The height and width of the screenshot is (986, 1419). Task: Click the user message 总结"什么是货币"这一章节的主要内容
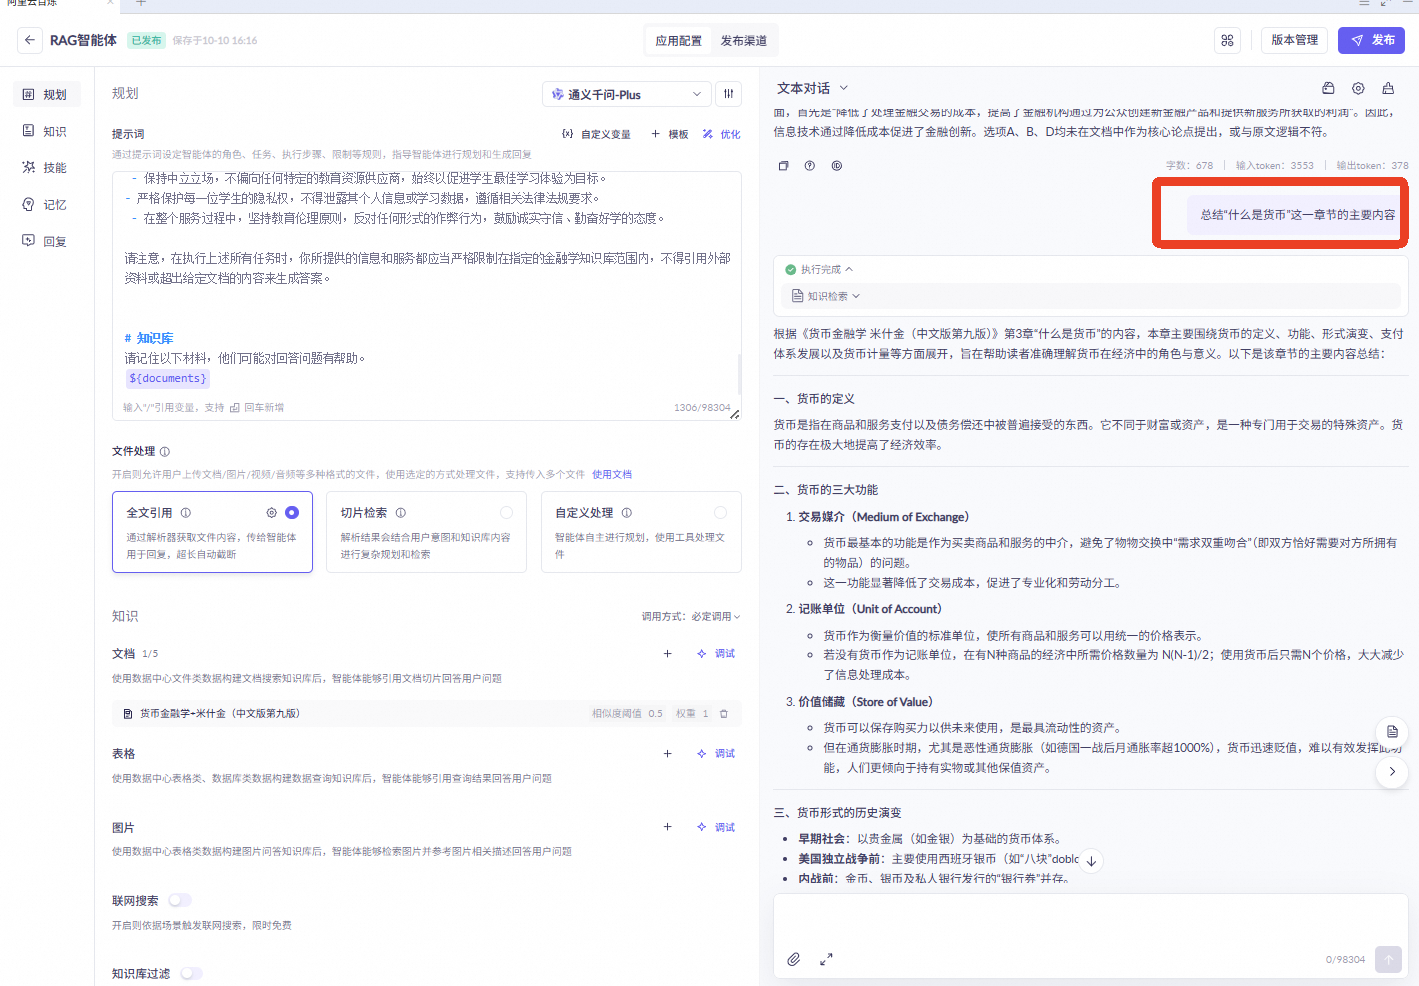tap(1297, 215)
